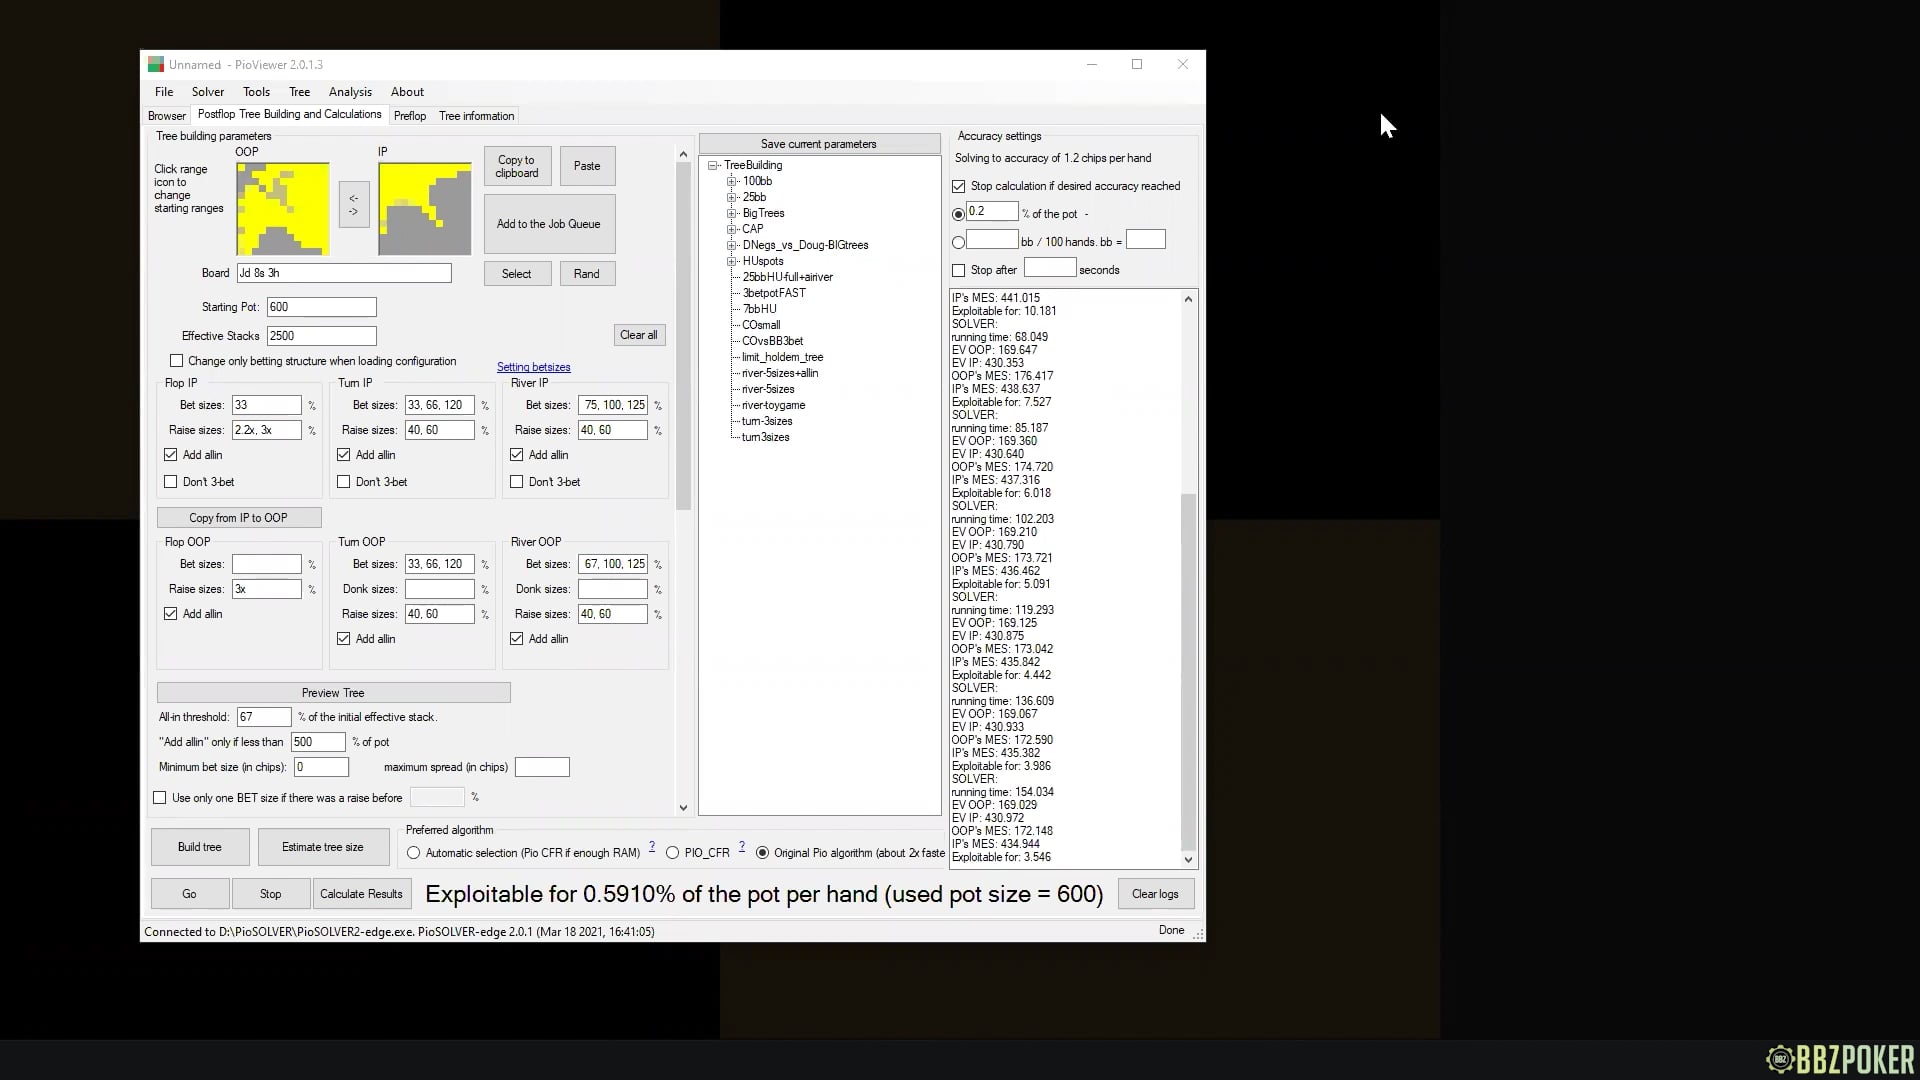1920x1080 pixels.
Task: Uncheck Add allin in the Turn OOP section
Action: (x=344, y=638)
